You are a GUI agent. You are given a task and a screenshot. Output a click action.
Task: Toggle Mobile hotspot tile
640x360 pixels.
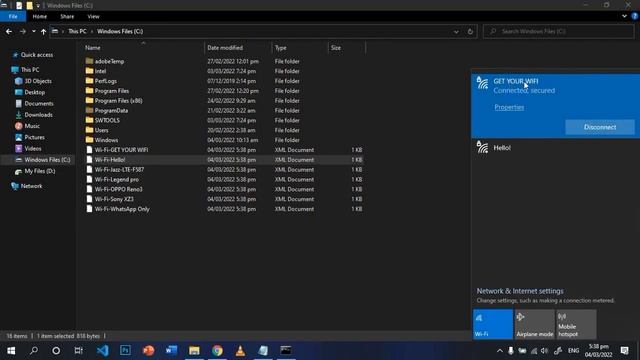click(x=576, y=324)
